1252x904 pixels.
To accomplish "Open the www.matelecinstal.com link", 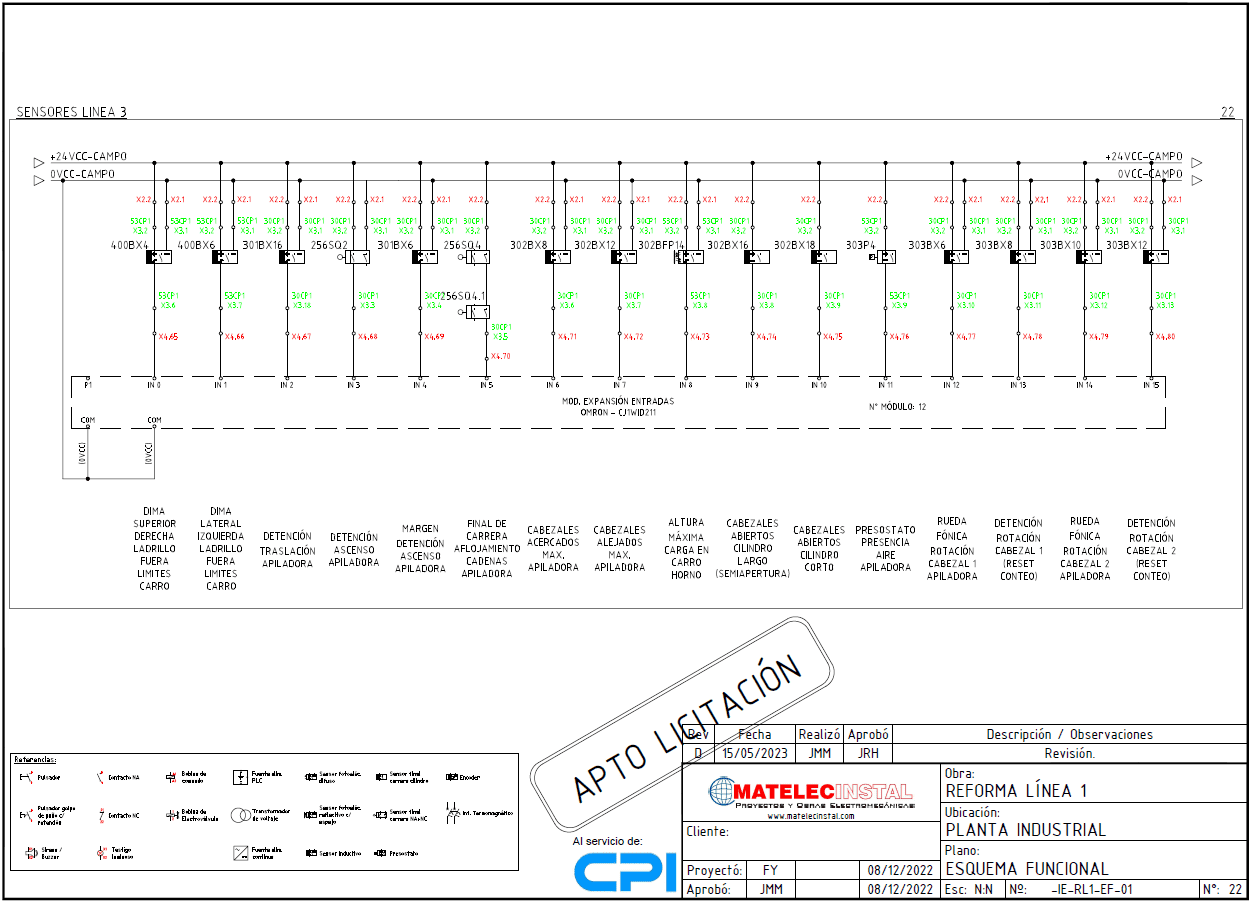I will pyautogui.click(x=811, y=816).
